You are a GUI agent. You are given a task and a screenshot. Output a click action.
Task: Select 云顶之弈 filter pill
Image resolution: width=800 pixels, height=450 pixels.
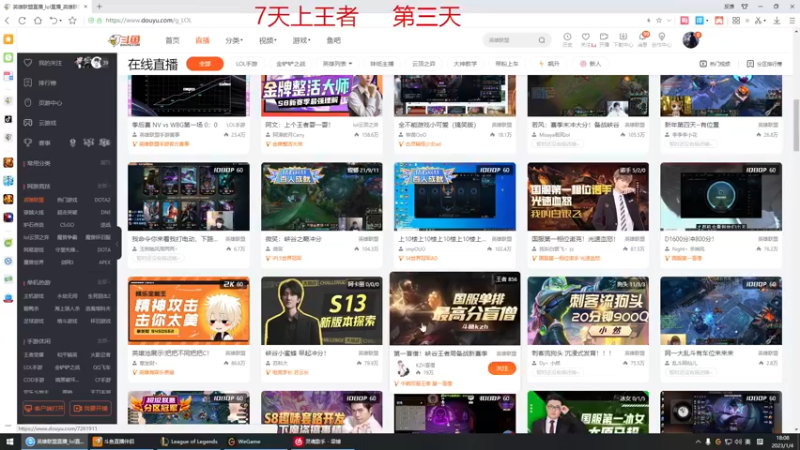pyautogui.click(x=423, y=64)
